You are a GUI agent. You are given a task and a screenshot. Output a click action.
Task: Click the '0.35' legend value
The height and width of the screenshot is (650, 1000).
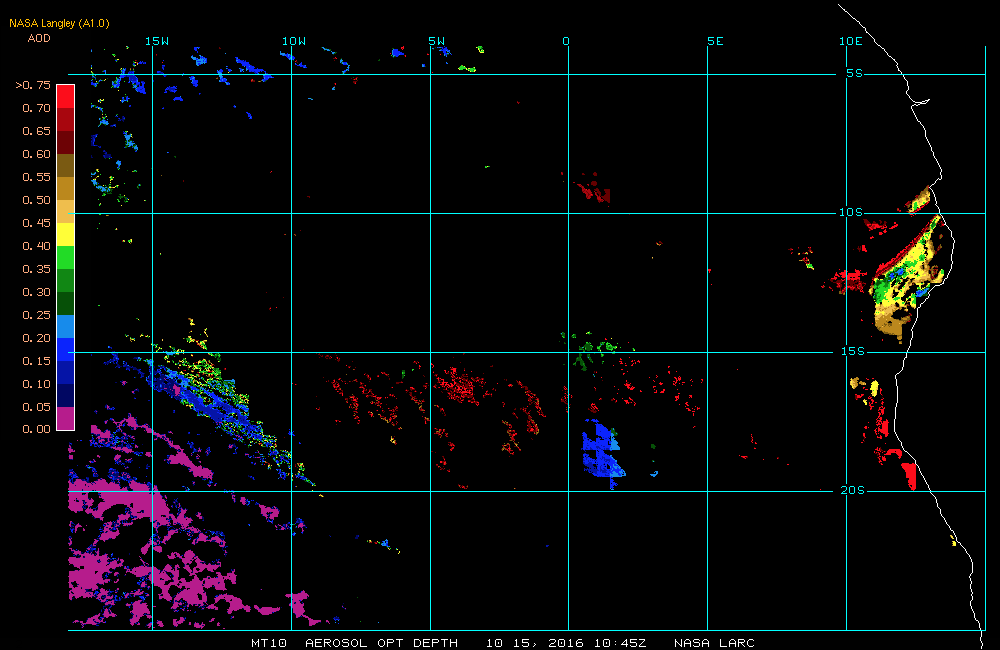coord(36,269)
